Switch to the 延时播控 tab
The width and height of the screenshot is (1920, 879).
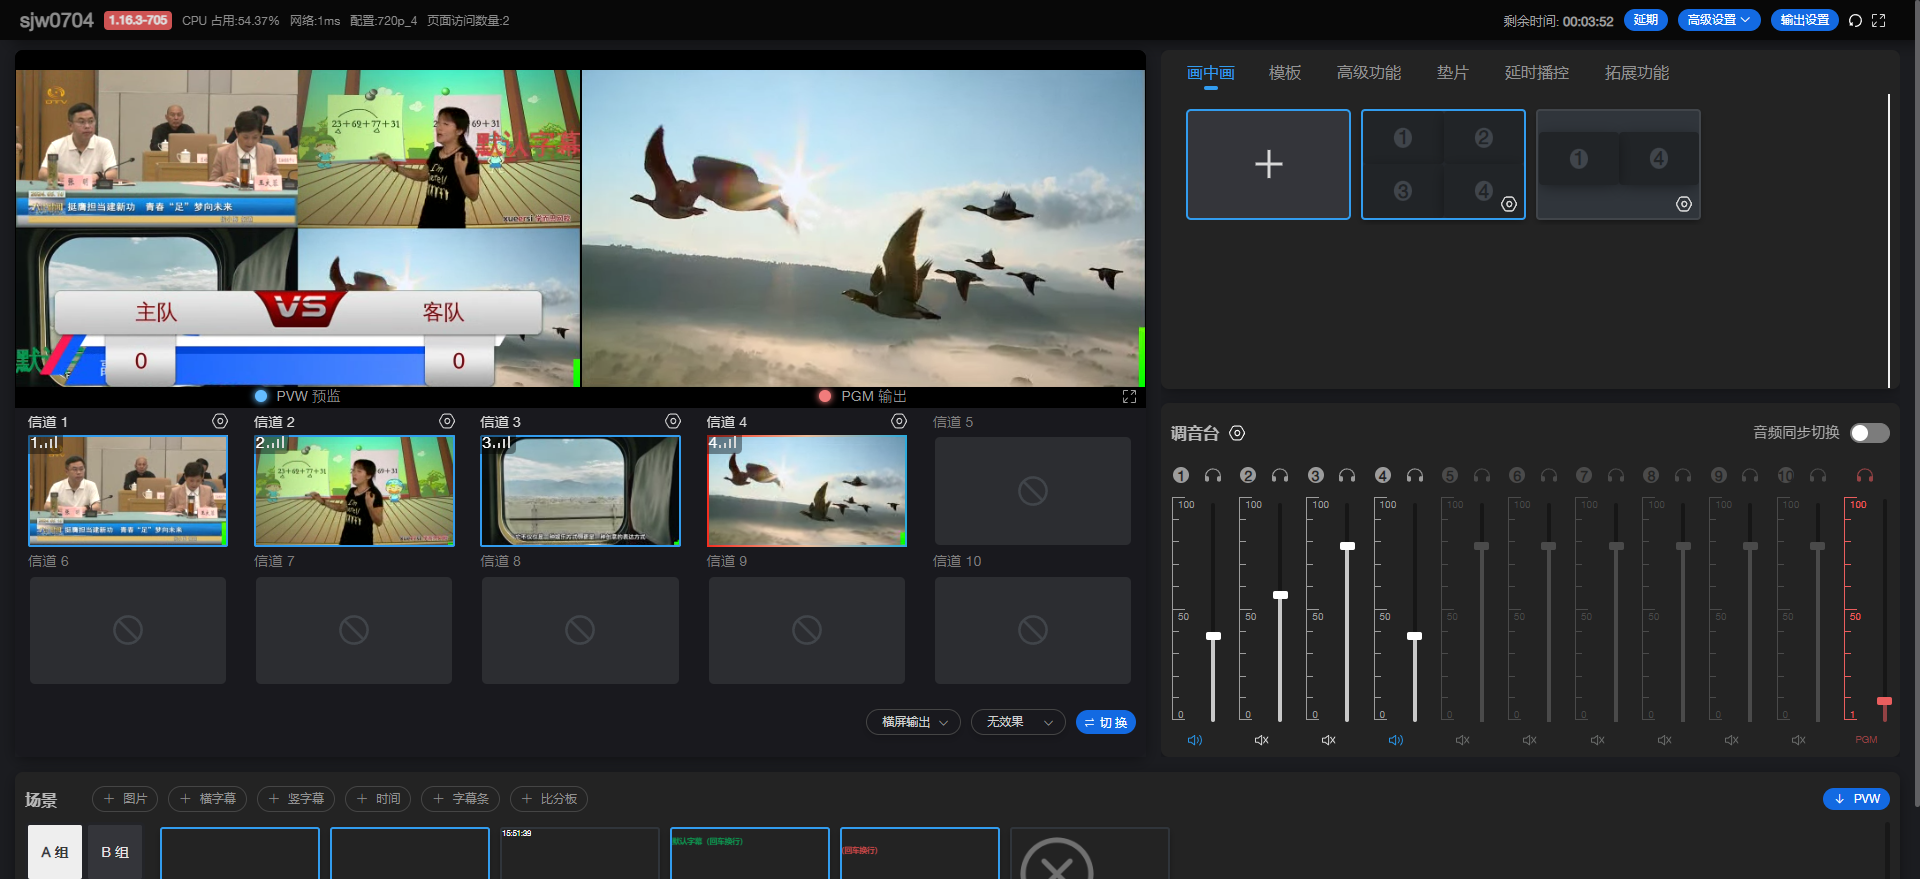click(x=1536, y=73)
